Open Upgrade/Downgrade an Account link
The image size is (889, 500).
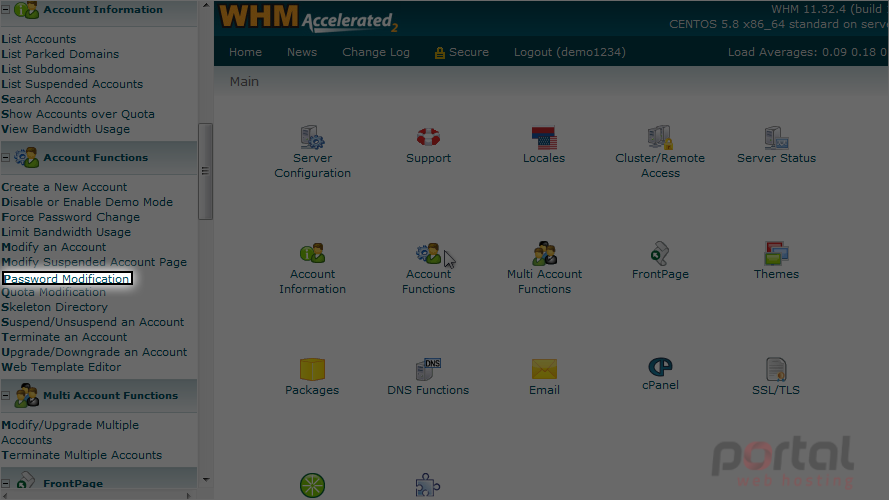pyautogui.click(x=94, y=352)
